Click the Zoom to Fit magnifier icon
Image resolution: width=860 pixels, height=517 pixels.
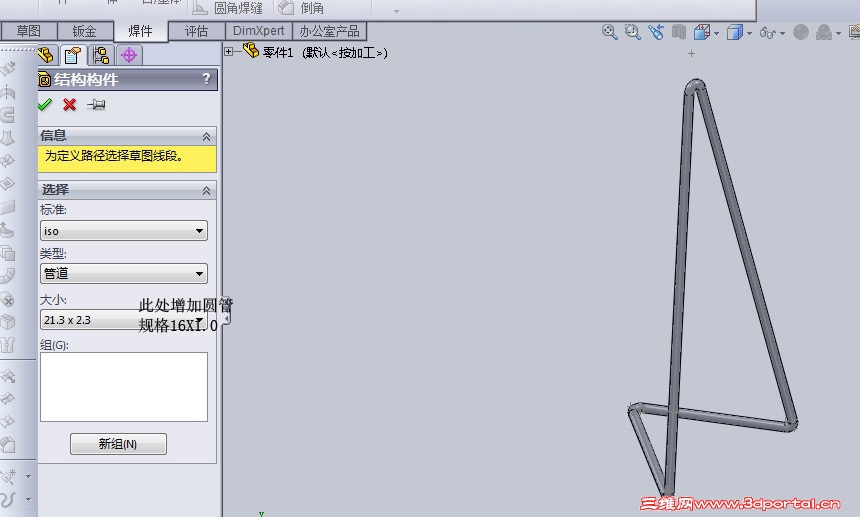pos(609,32)
